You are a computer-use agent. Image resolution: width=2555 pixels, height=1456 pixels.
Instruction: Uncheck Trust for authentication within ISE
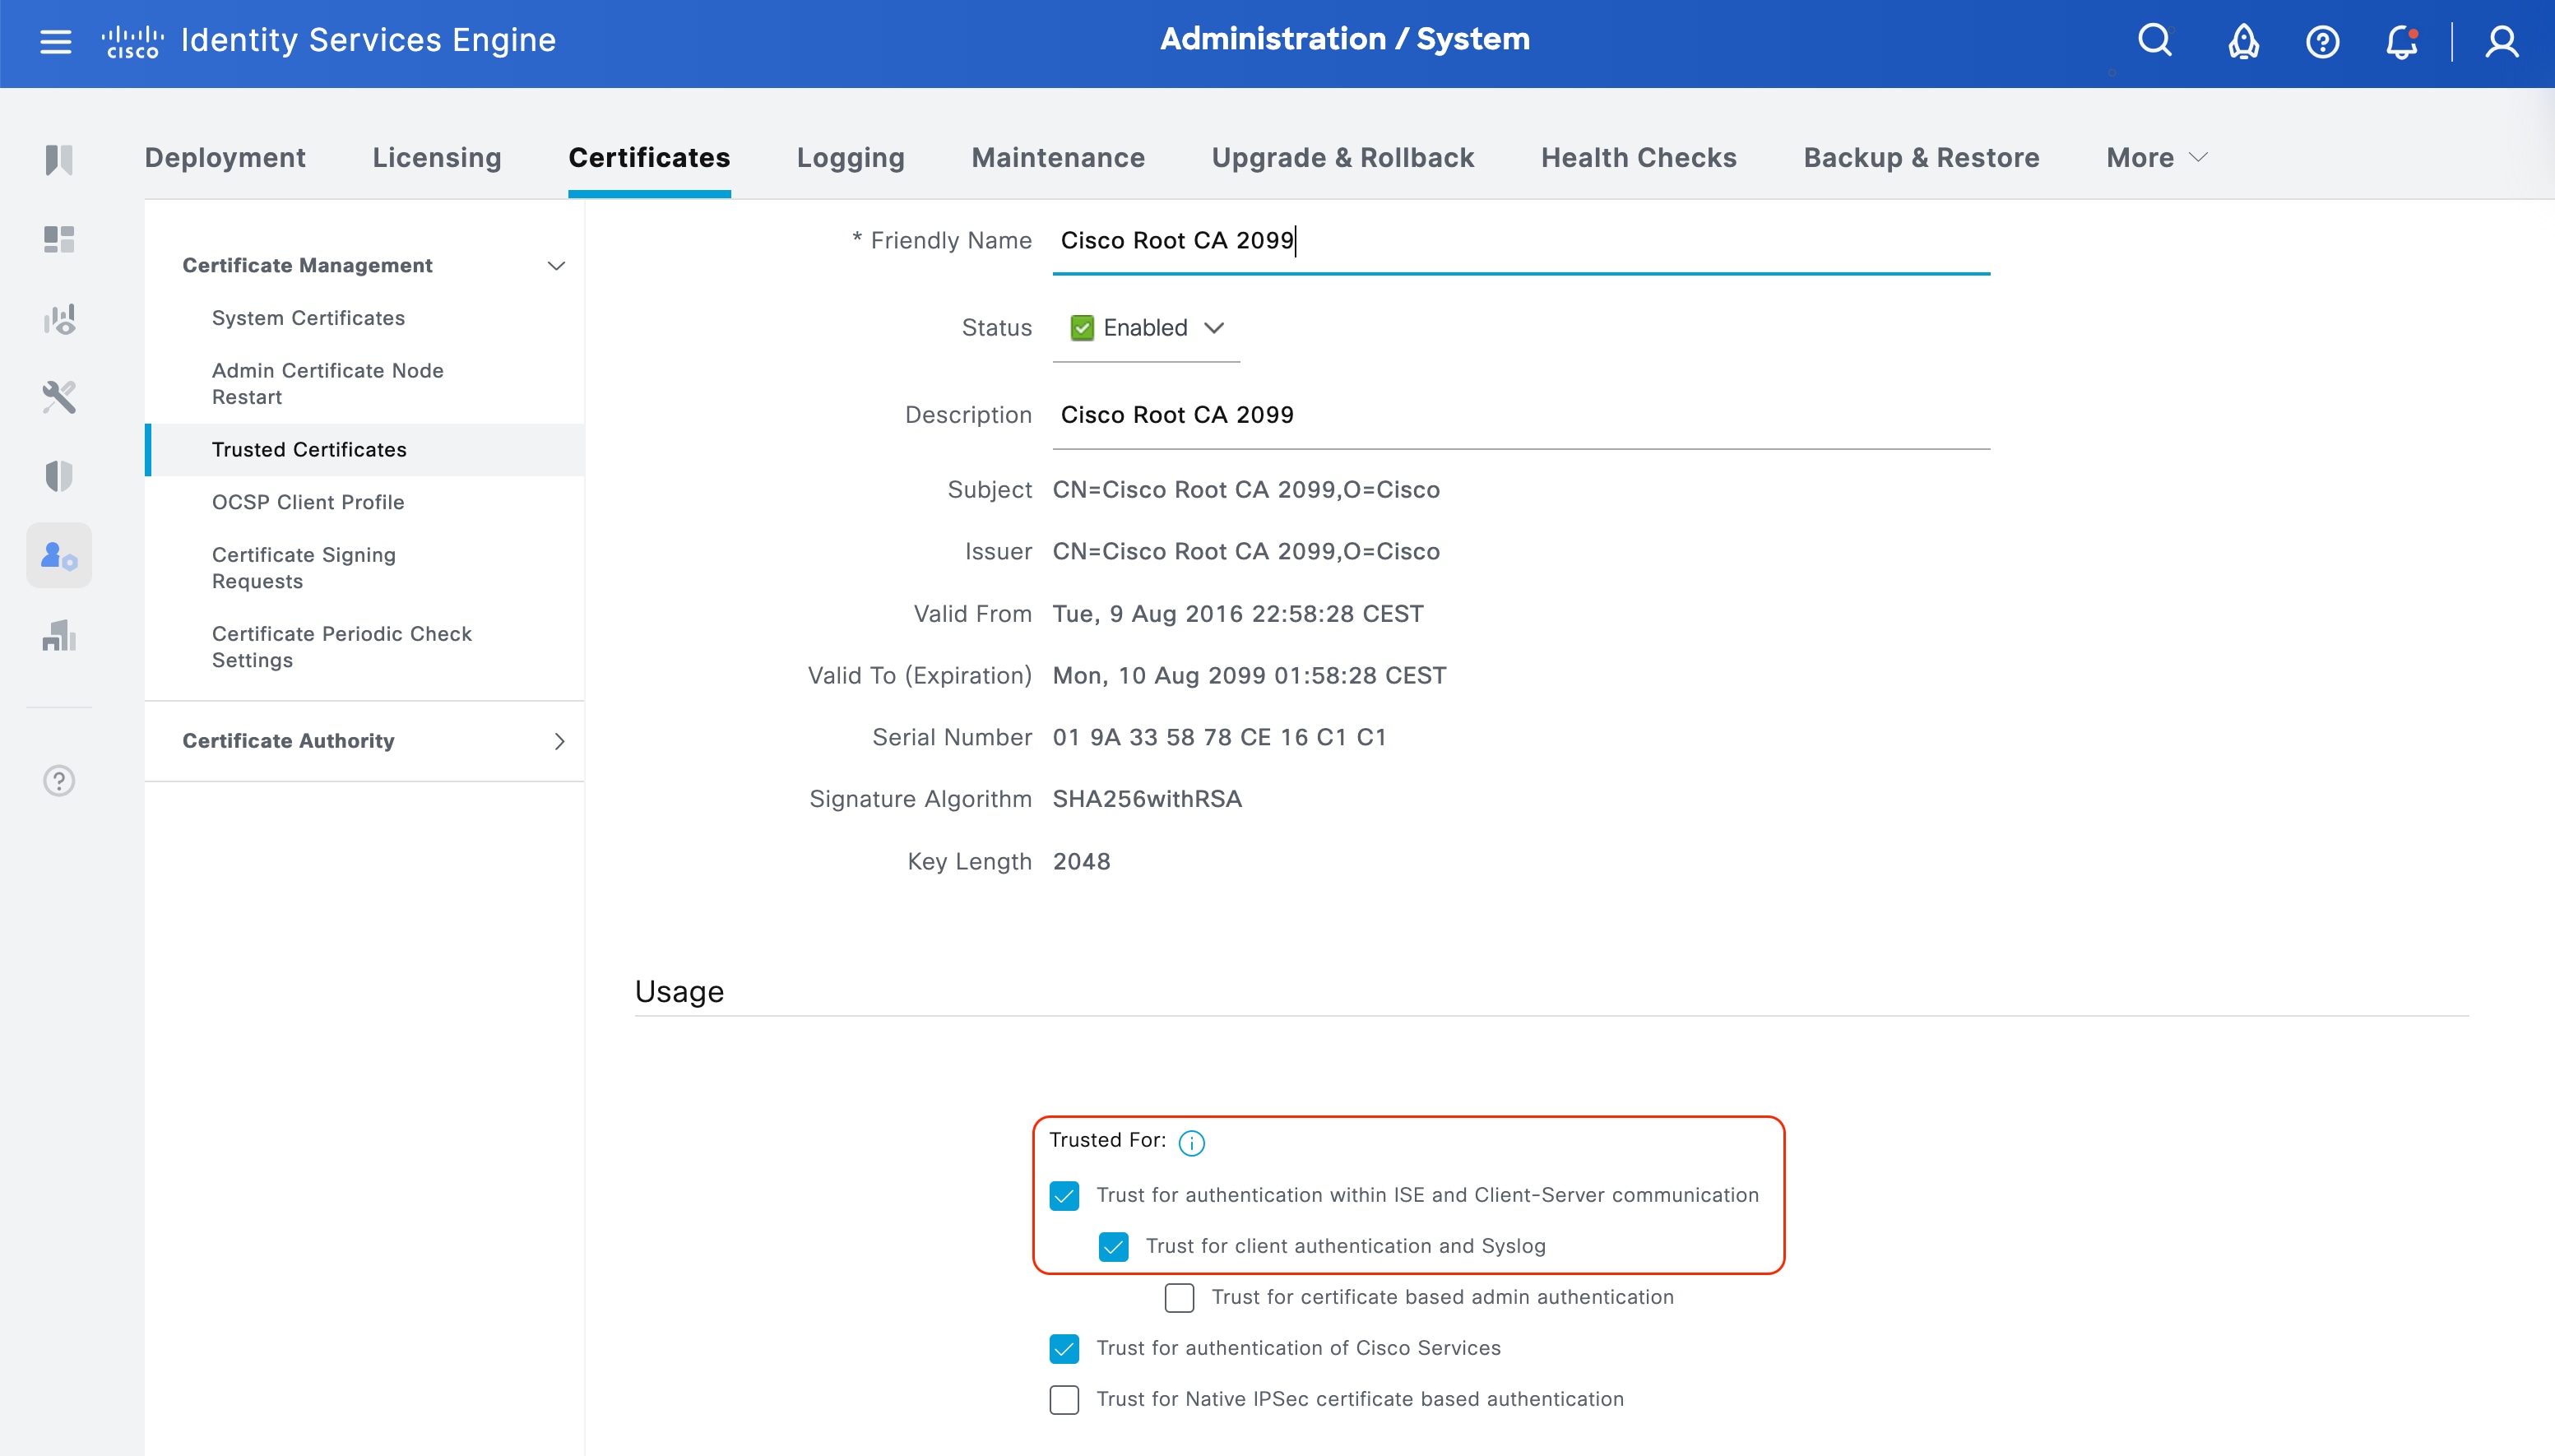pos(1064,1196)
